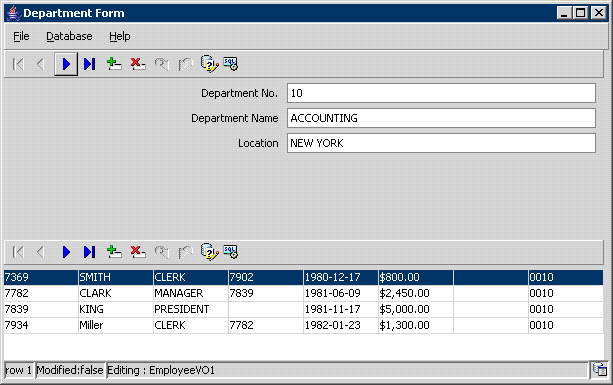613x385 pixels.
Task: Execute SQL query in employee toolbar
Action: [231, 252]
